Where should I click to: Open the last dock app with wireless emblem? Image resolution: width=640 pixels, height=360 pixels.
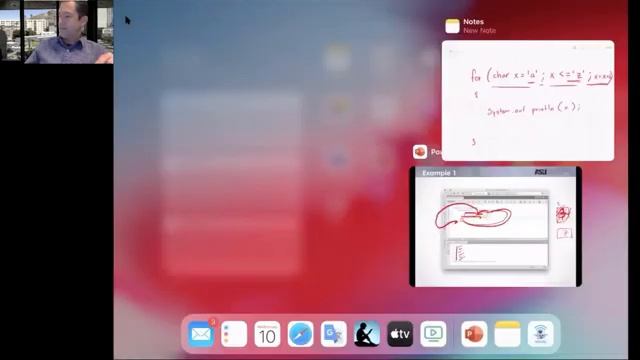pos(540,334)
